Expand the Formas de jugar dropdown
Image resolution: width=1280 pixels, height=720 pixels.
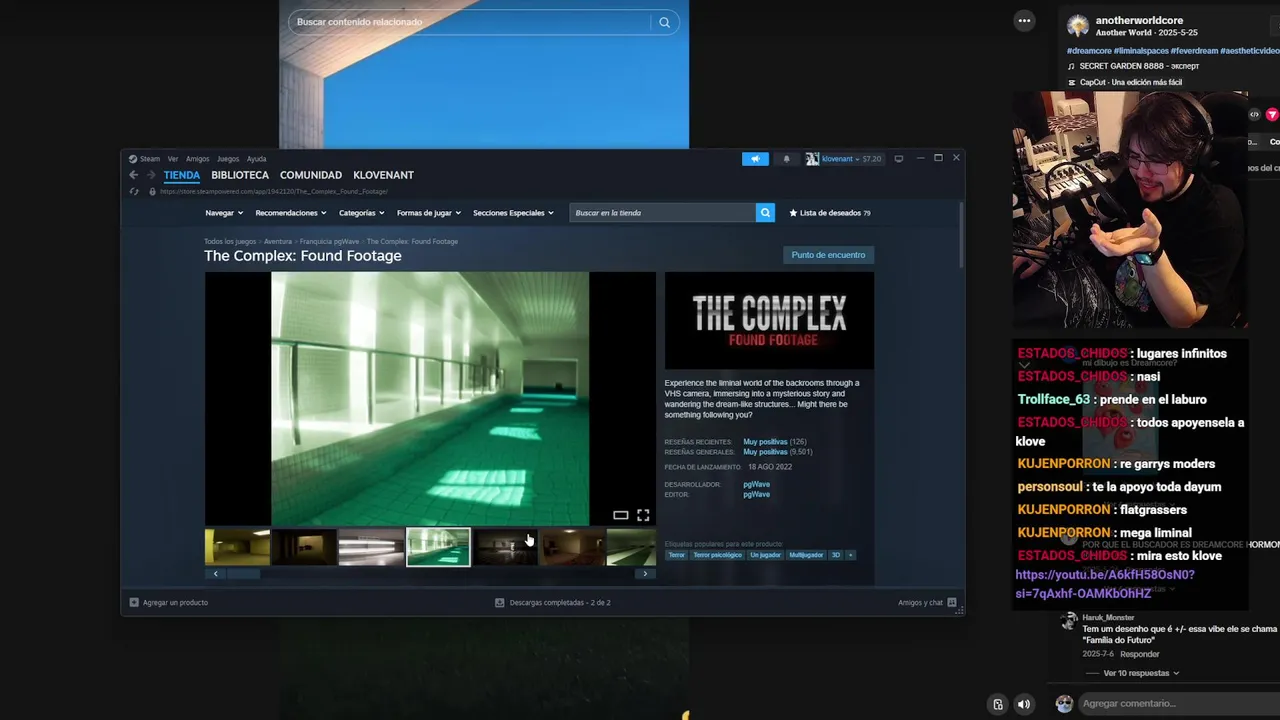tap(429, 213)
